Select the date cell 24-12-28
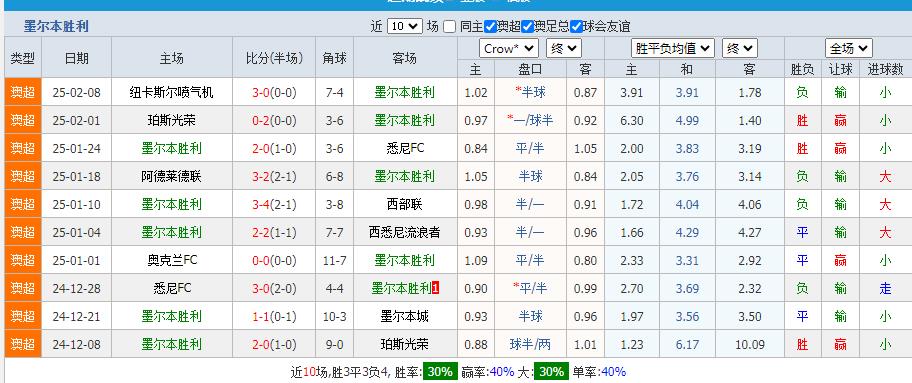Image resolution: width=912 pixels, height=383 pixels. (x=77, y=288)
